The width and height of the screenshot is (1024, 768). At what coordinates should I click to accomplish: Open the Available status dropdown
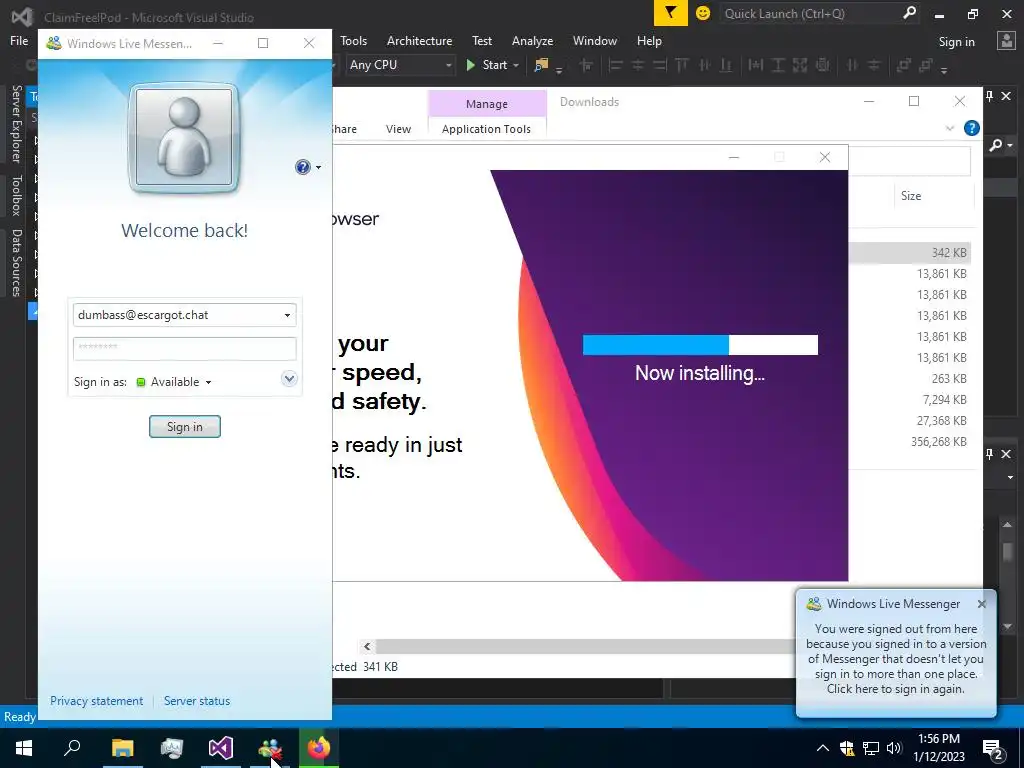coord(174,382)
